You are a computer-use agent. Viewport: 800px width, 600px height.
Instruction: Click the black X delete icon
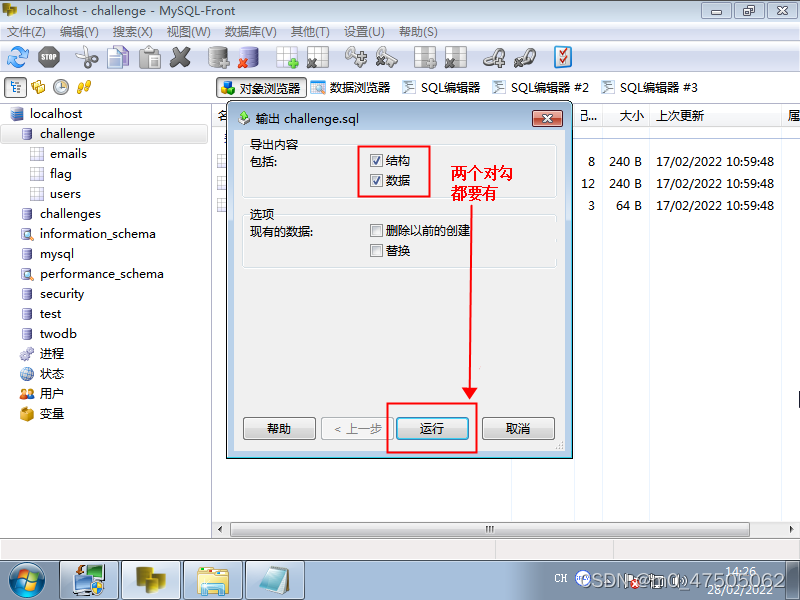(180, 57)
